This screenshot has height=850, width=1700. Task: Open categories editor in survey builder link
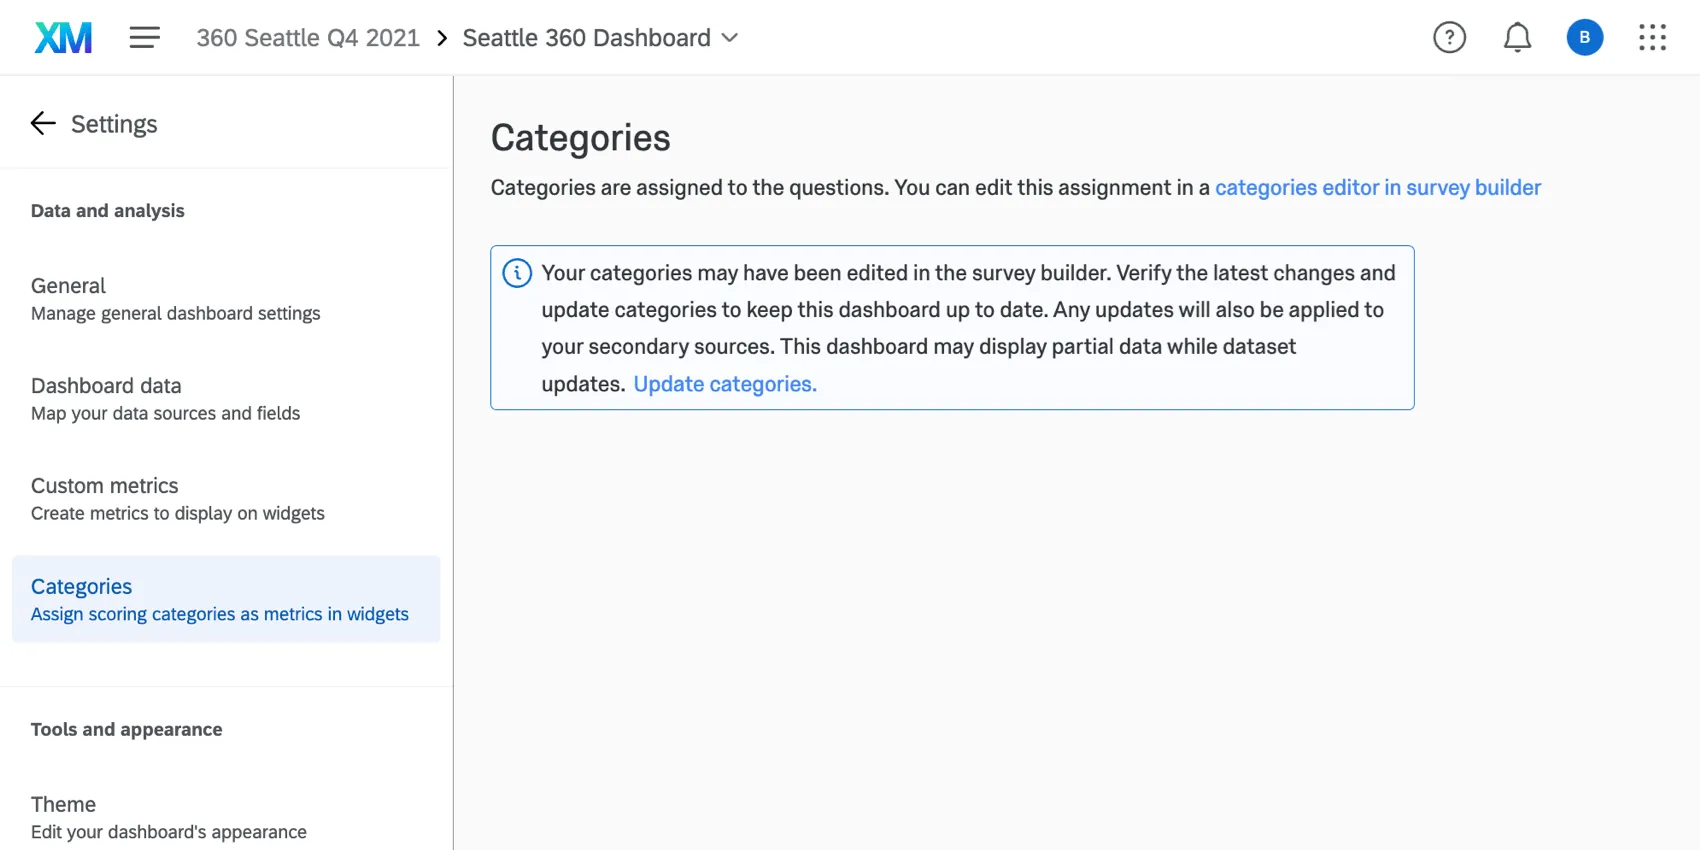1377,188
